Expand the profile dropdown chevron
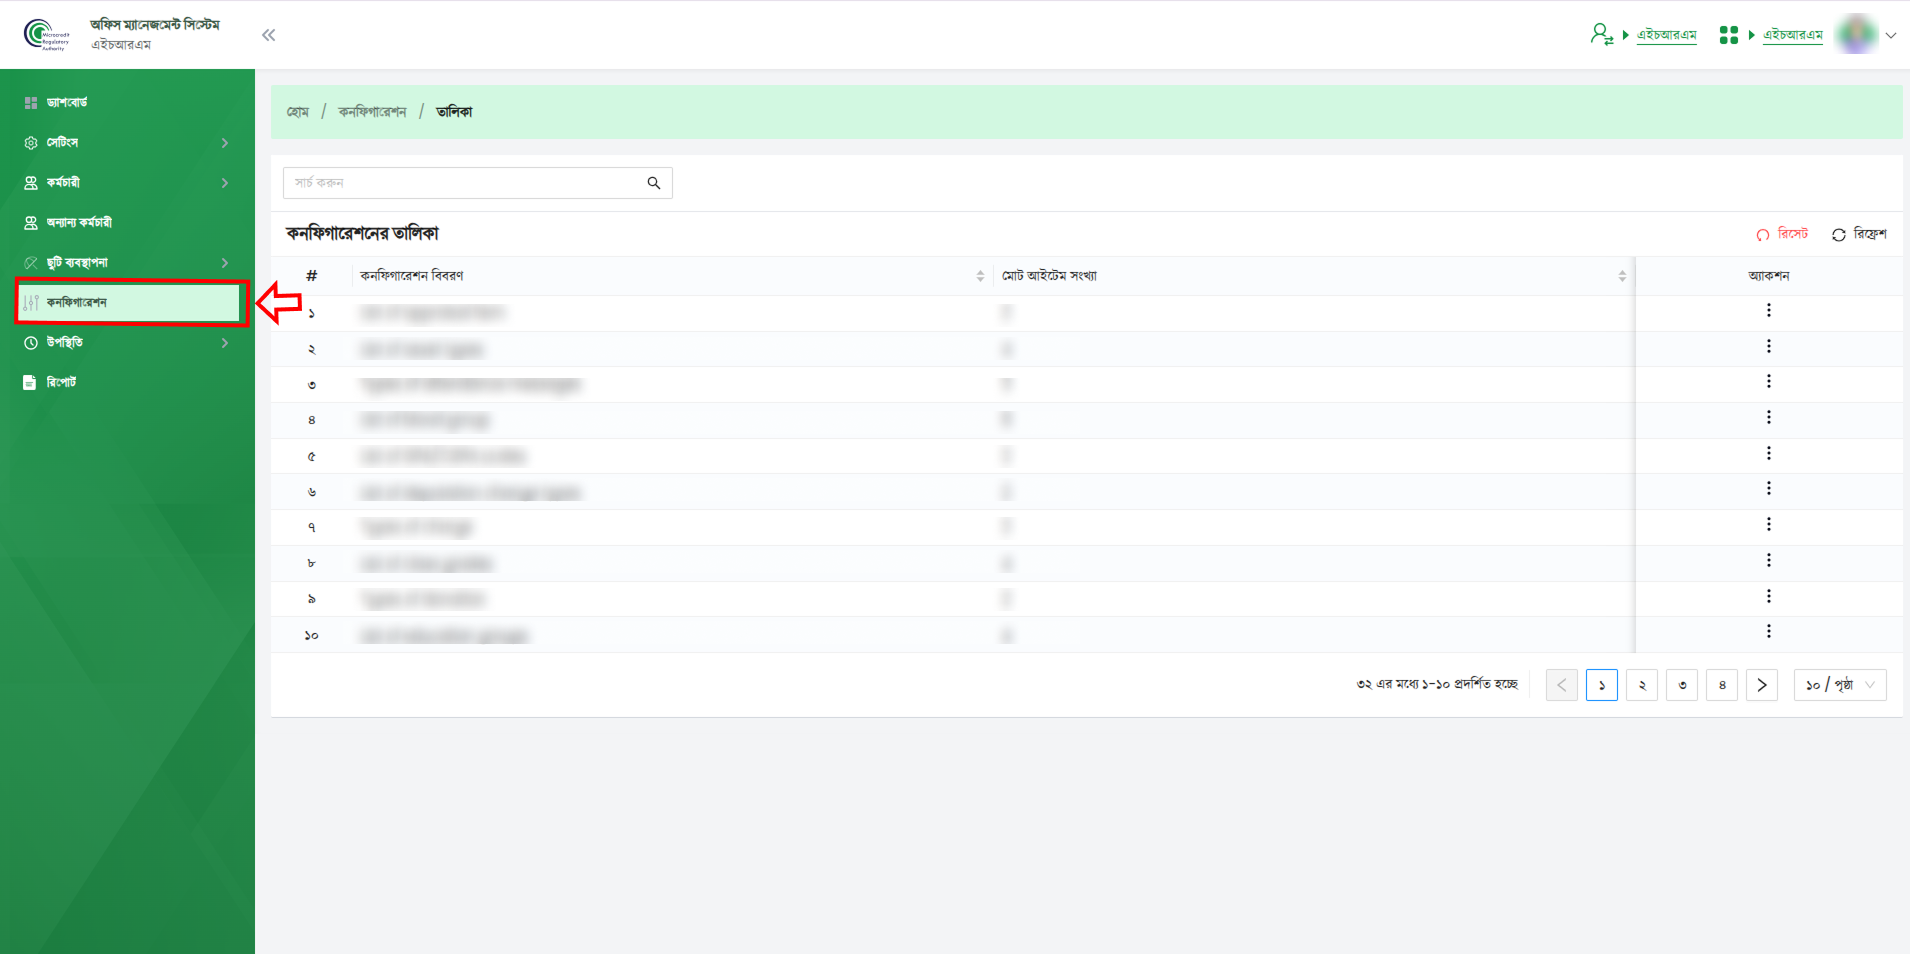Image resolution: width=1910 pixels, height=954 pixels. tap(1891, 35)
